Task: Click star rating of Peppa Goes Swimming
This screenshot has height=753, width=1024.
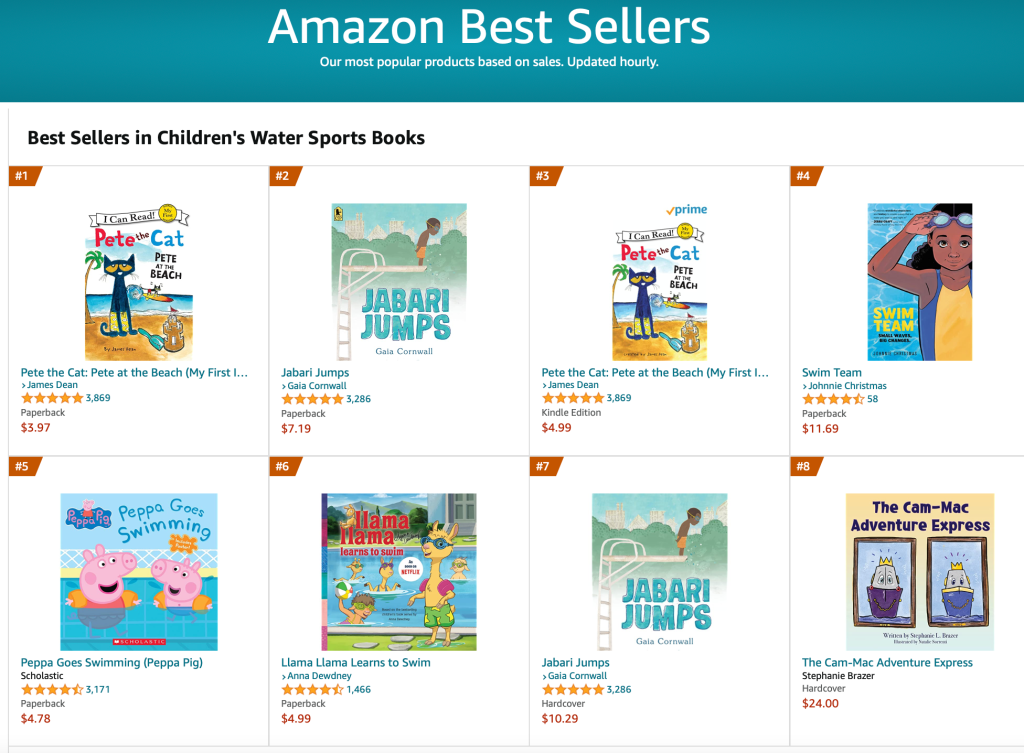Action: [52, 689]
